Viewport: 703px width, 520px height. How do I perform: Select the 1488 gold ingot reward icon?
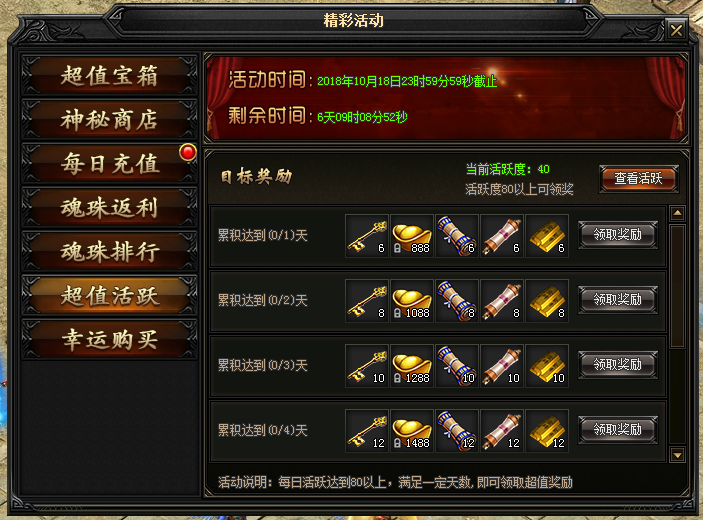412,431
